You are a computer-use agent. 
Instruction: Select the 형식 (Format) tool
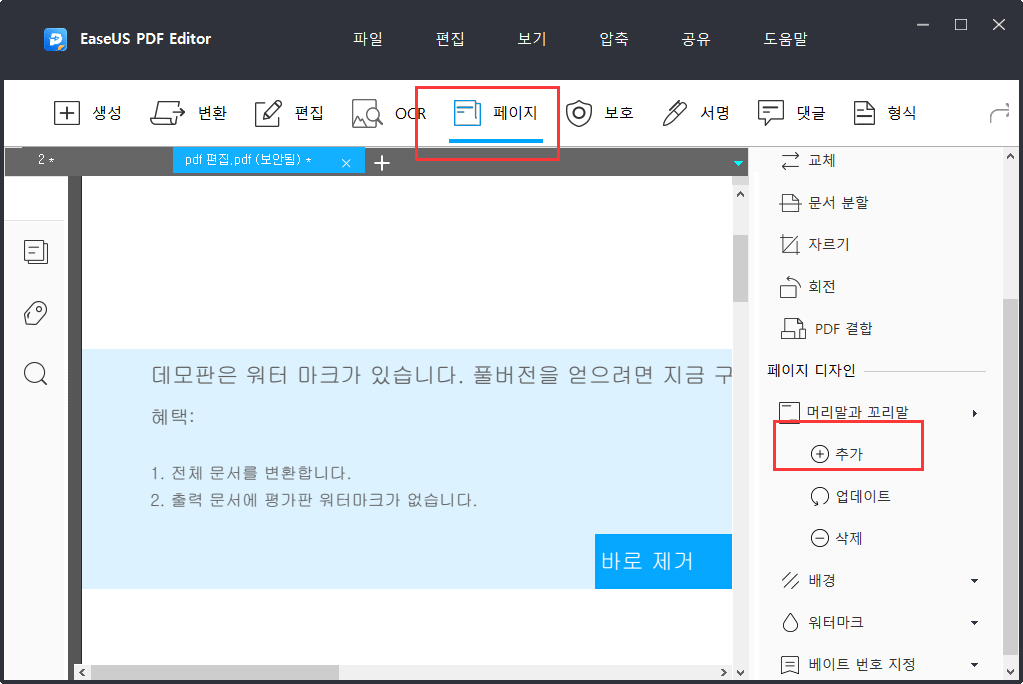pos(886,113)
